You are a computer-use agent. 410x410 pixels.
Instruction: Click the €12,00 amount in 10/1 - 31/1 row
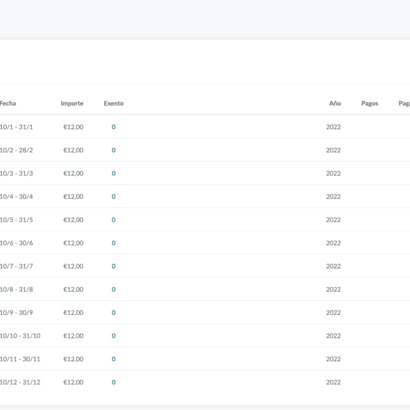click(x=73, y=127)
